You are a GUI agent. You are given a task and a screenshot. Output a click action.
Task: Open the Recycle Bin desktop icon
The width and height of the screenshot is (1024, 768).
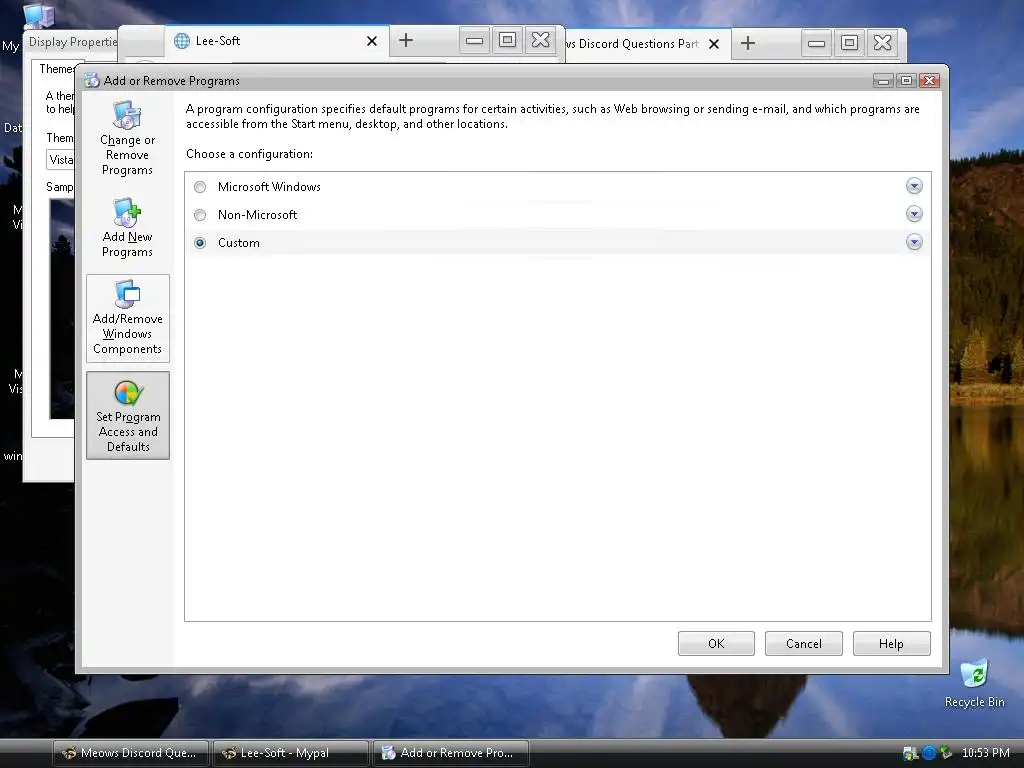point(974,682)
